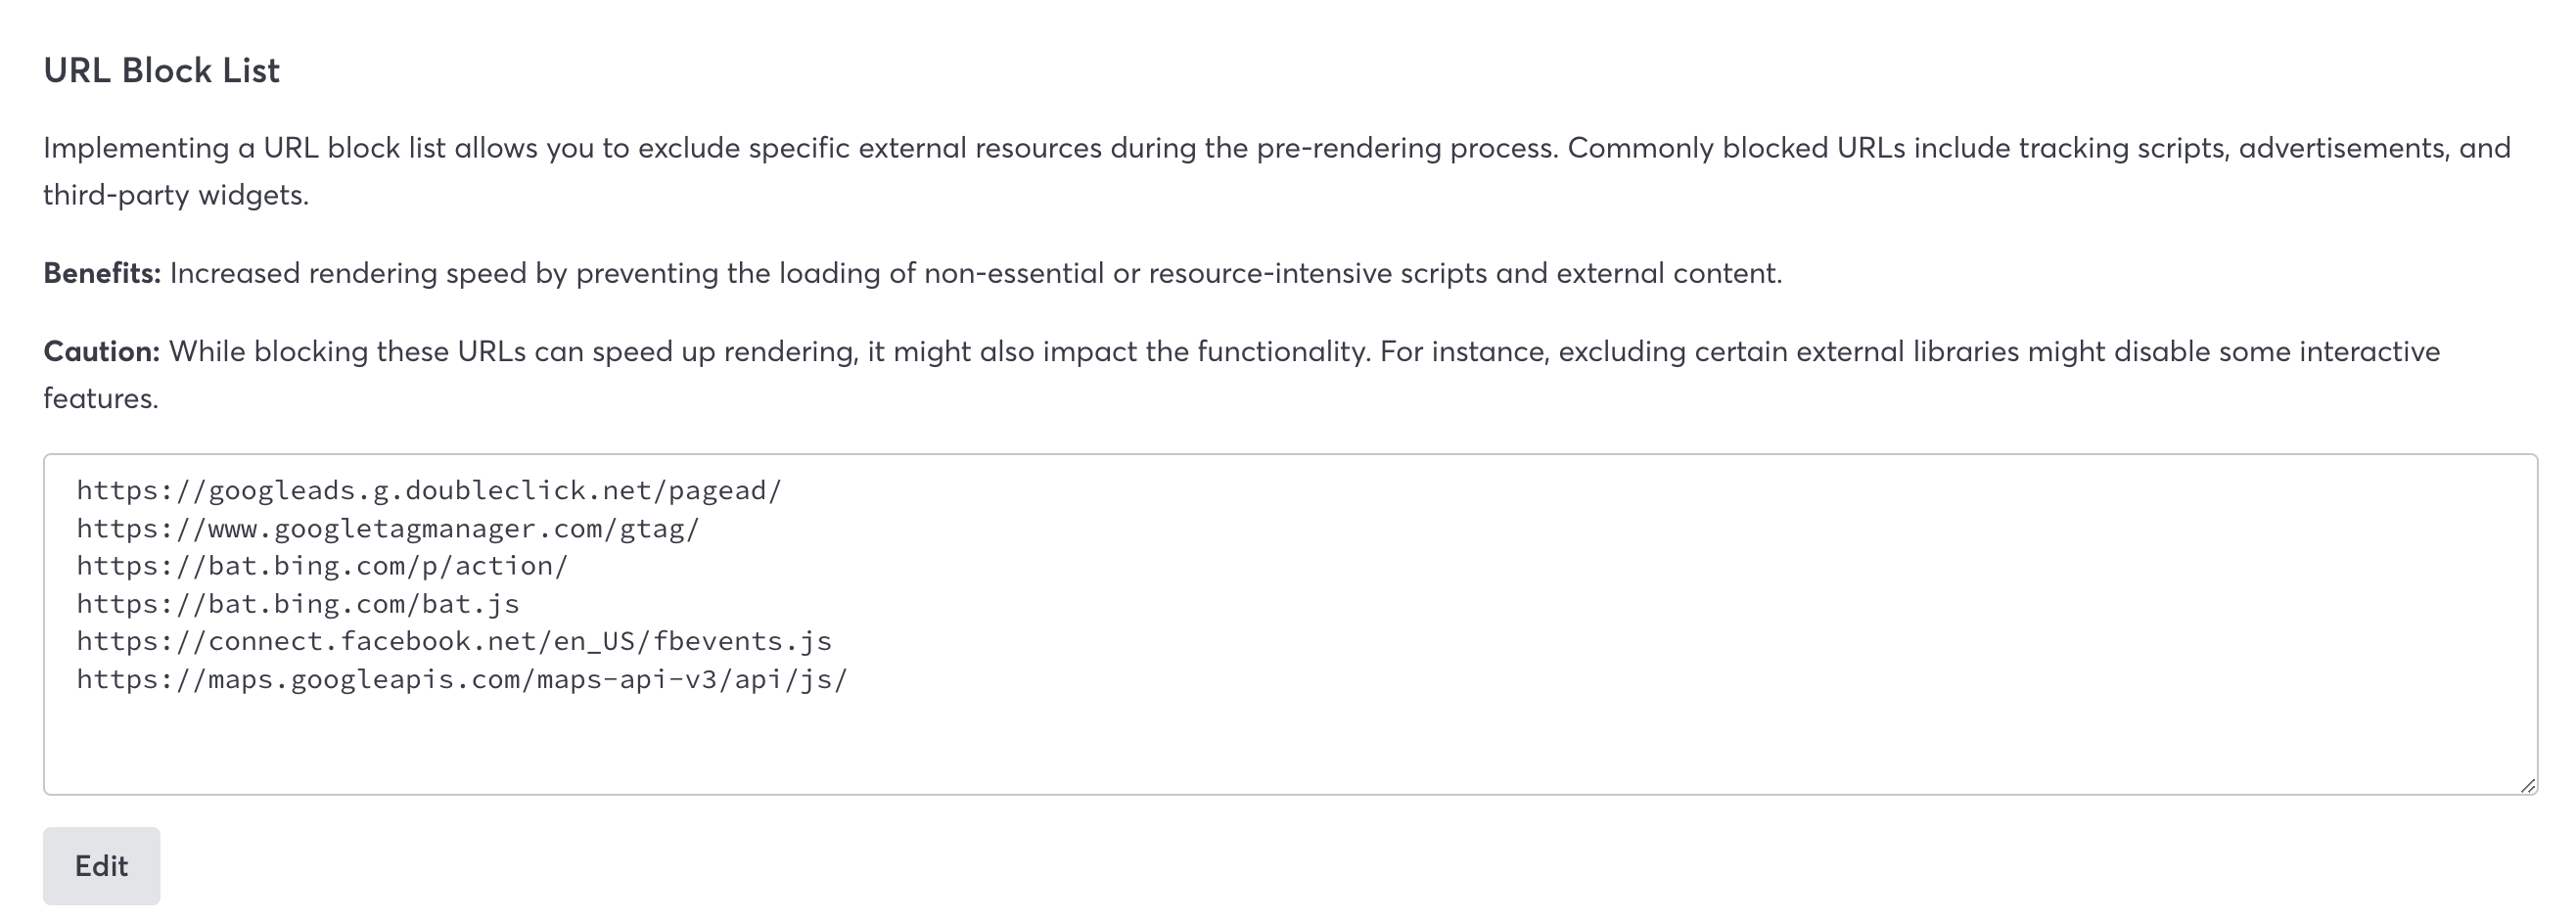
Task: Click the googleads doubleclick URL line
Action: coord(429,490)
